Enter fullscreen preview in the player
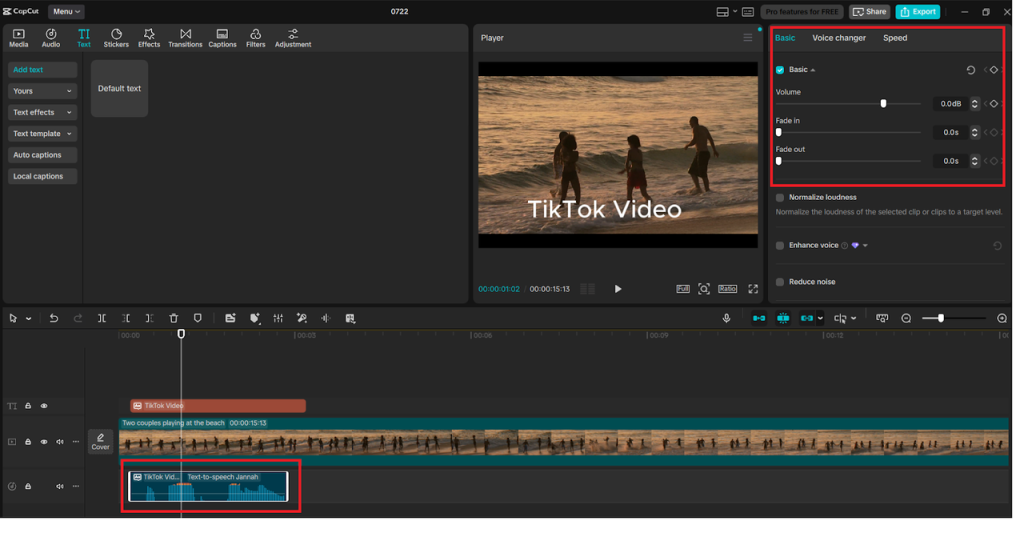This screenshot has width=1024, height=541. [753, 289]
